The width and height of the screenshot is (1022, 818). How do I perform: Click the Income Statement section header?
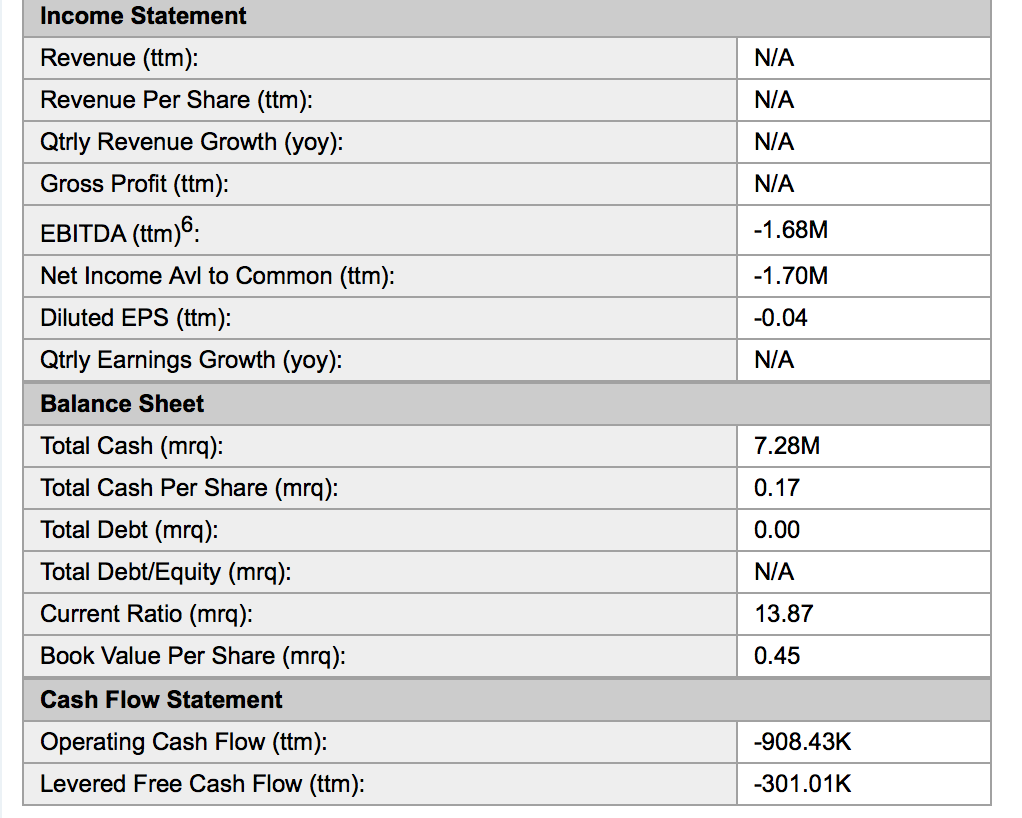(143, 16)
